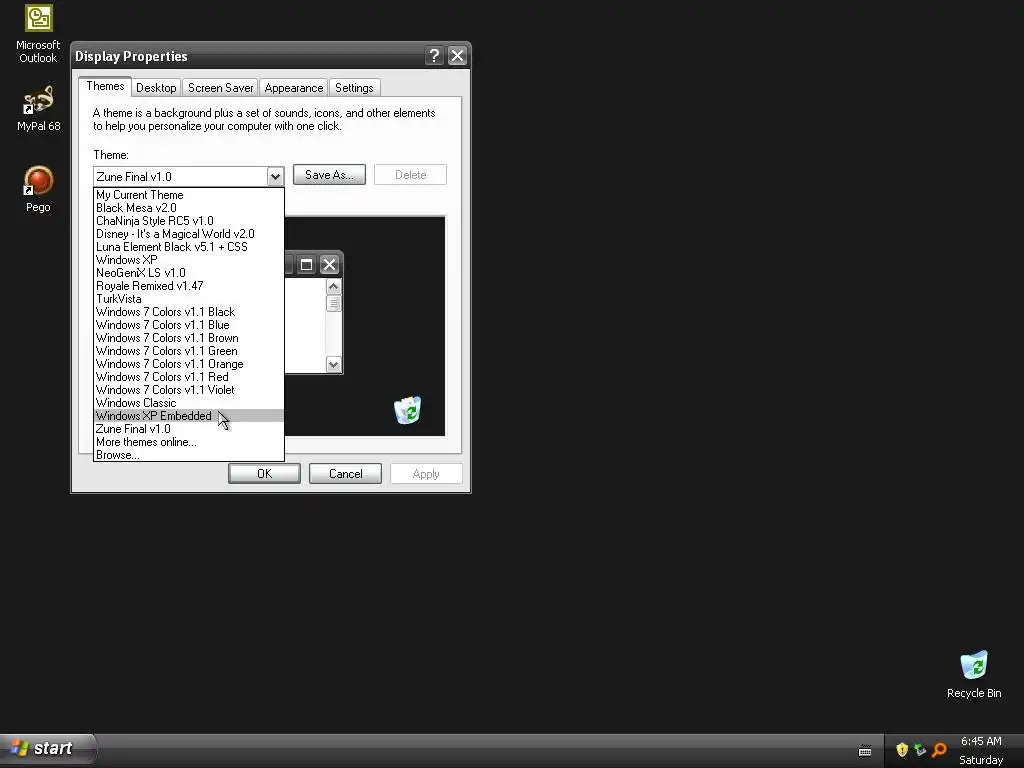Switch to the Settings tab
This screenshot has width=1024, height=768.
point(354,88)
